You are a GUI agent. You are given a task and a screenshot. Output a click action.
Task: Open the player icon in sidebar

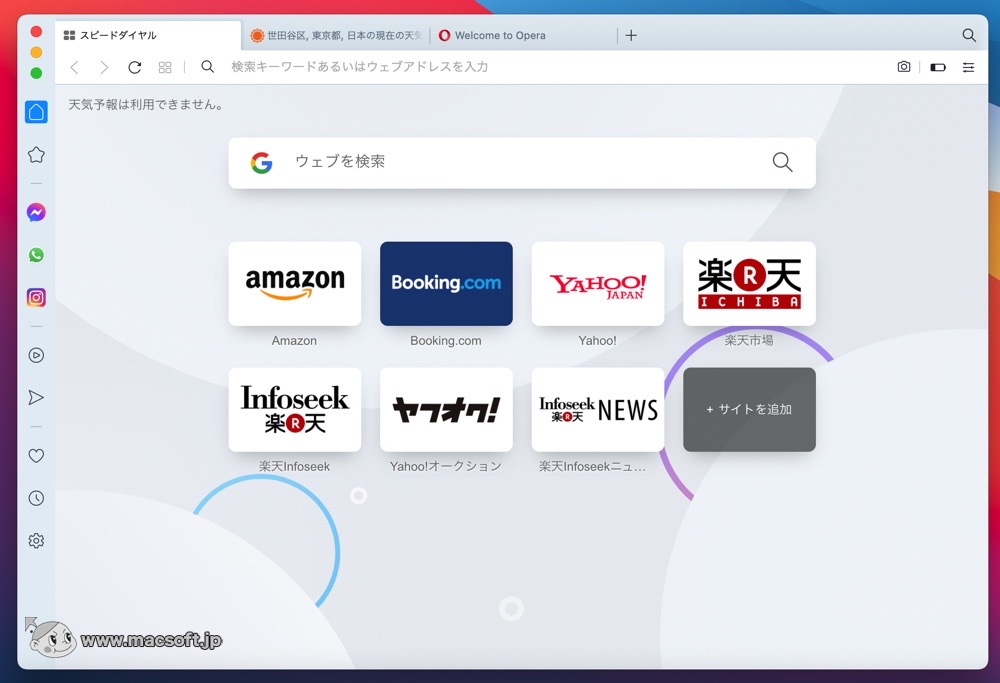(36, 355)
